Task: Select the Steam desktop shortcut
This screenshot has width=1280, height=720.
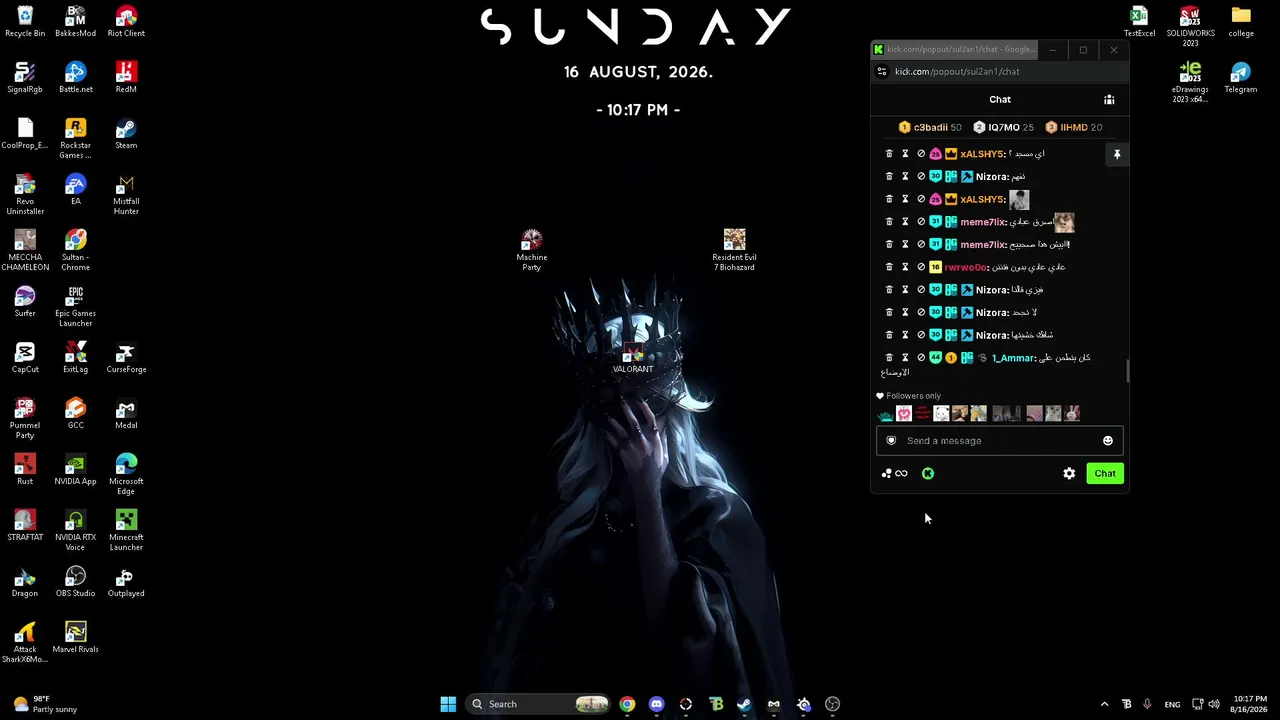Action: (126, 134)
